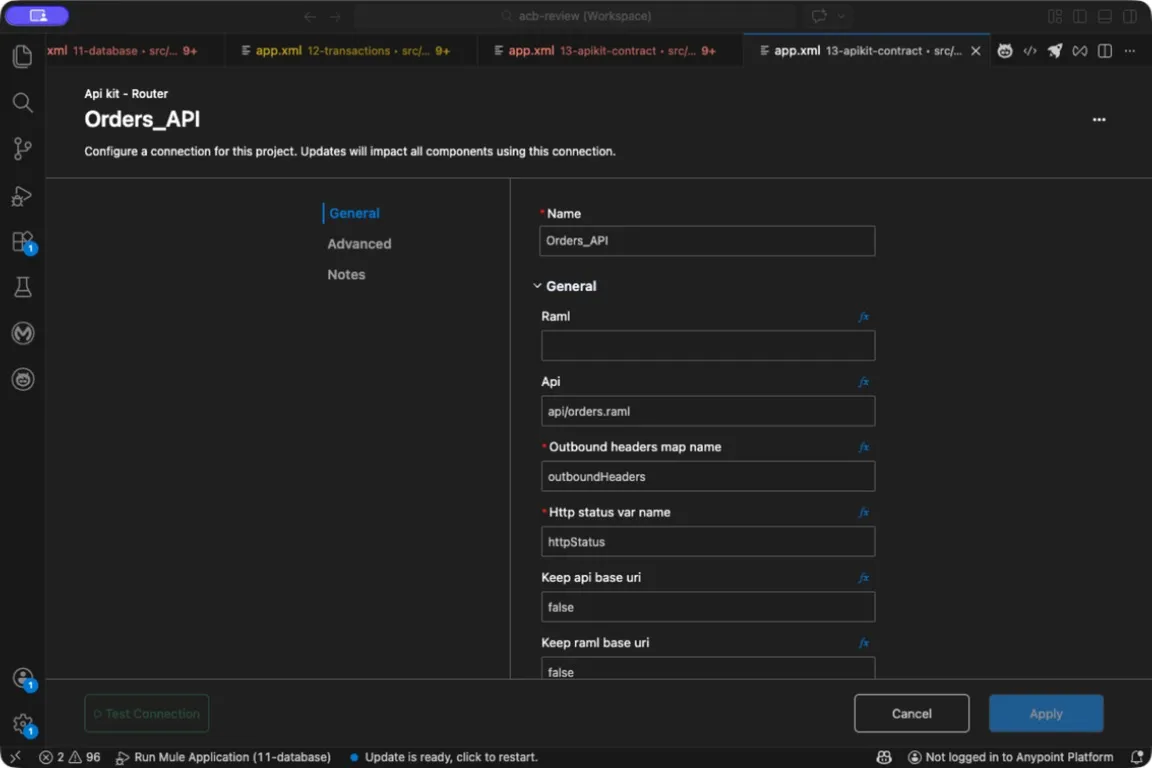Click the Cancel button
This screenshot has height=768, width=1152.
point(911,714)
